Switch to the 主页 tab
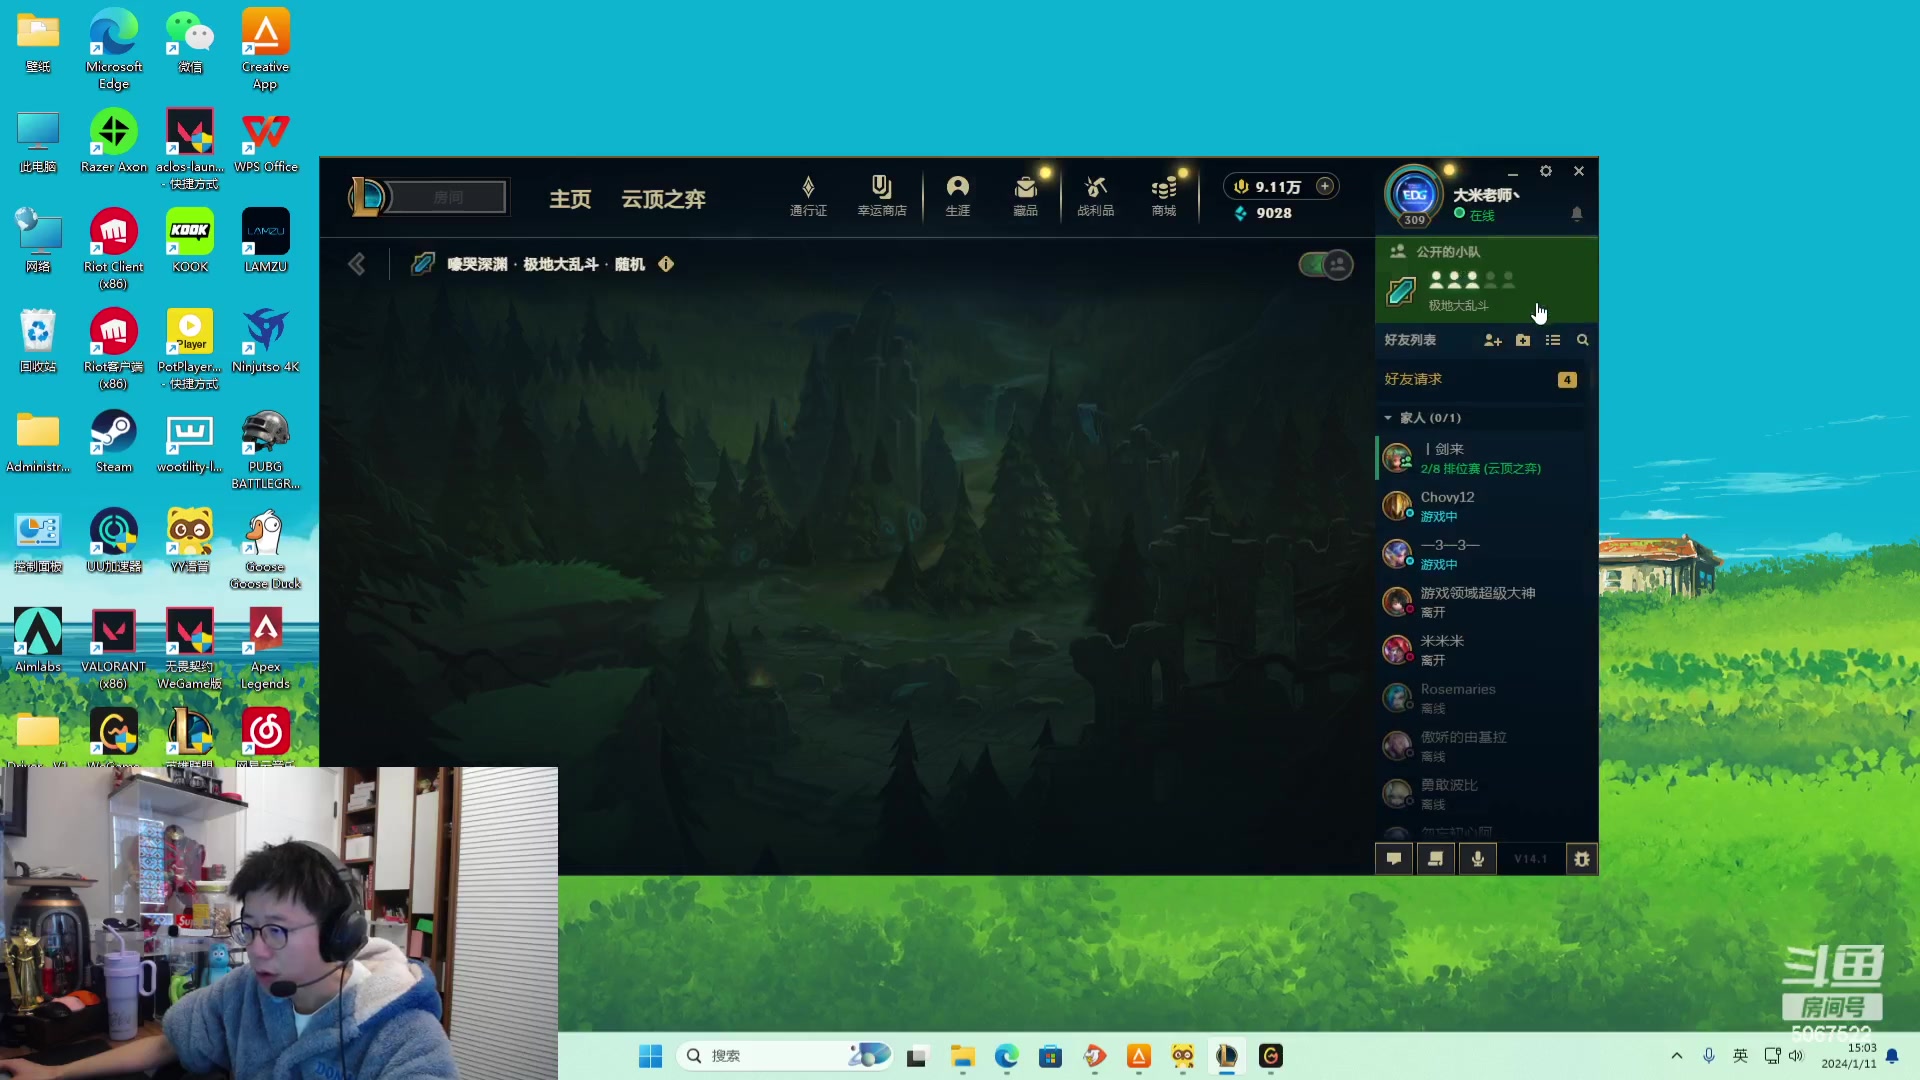 tap(570, 199)
